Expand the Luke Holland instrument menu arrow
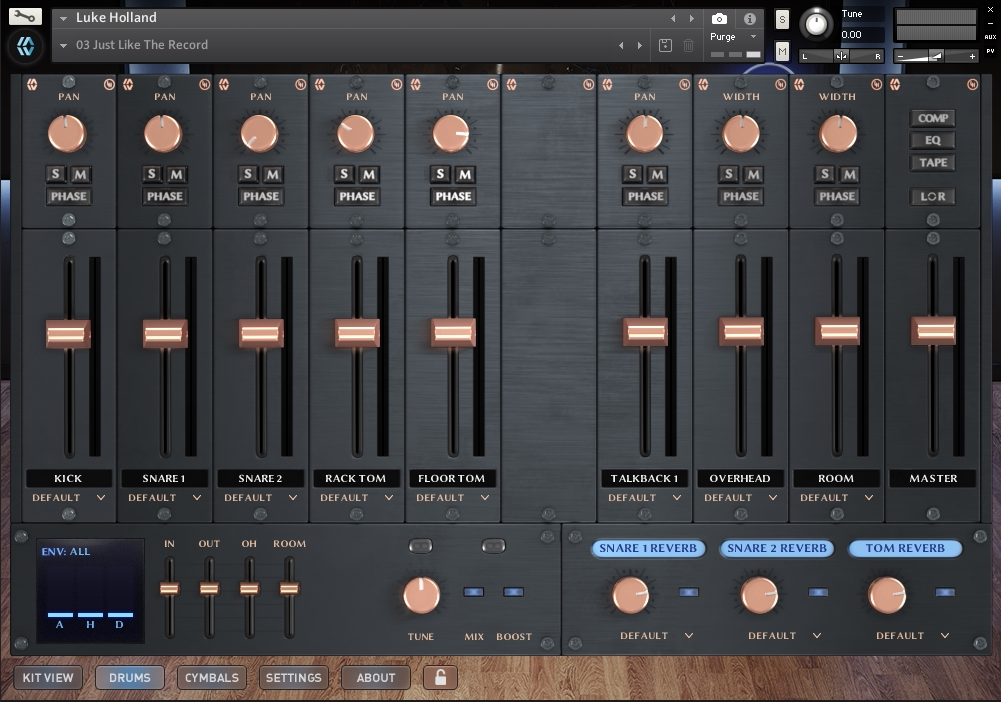 click(63, 19)
